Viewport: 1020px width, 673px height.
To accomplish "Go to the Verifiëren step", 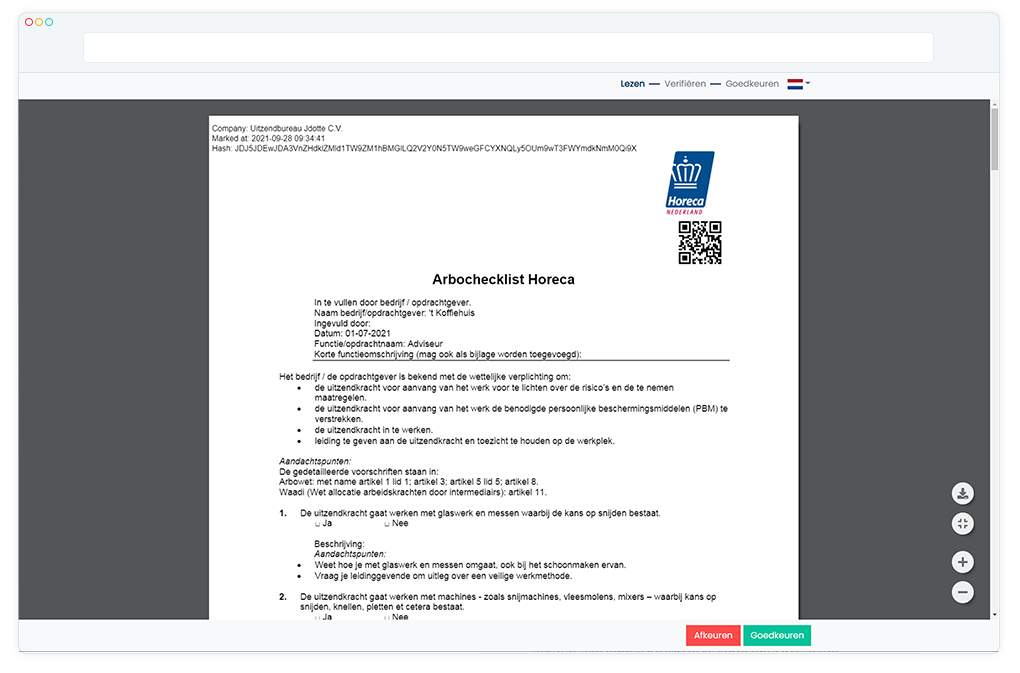I will [685, 84].
